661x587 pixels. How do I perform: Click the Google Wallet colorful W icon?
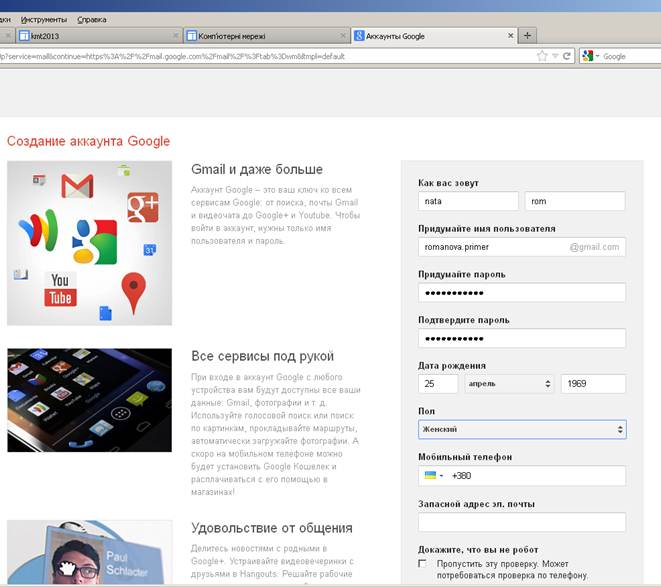pyautogui.click(x=38, y=230)
